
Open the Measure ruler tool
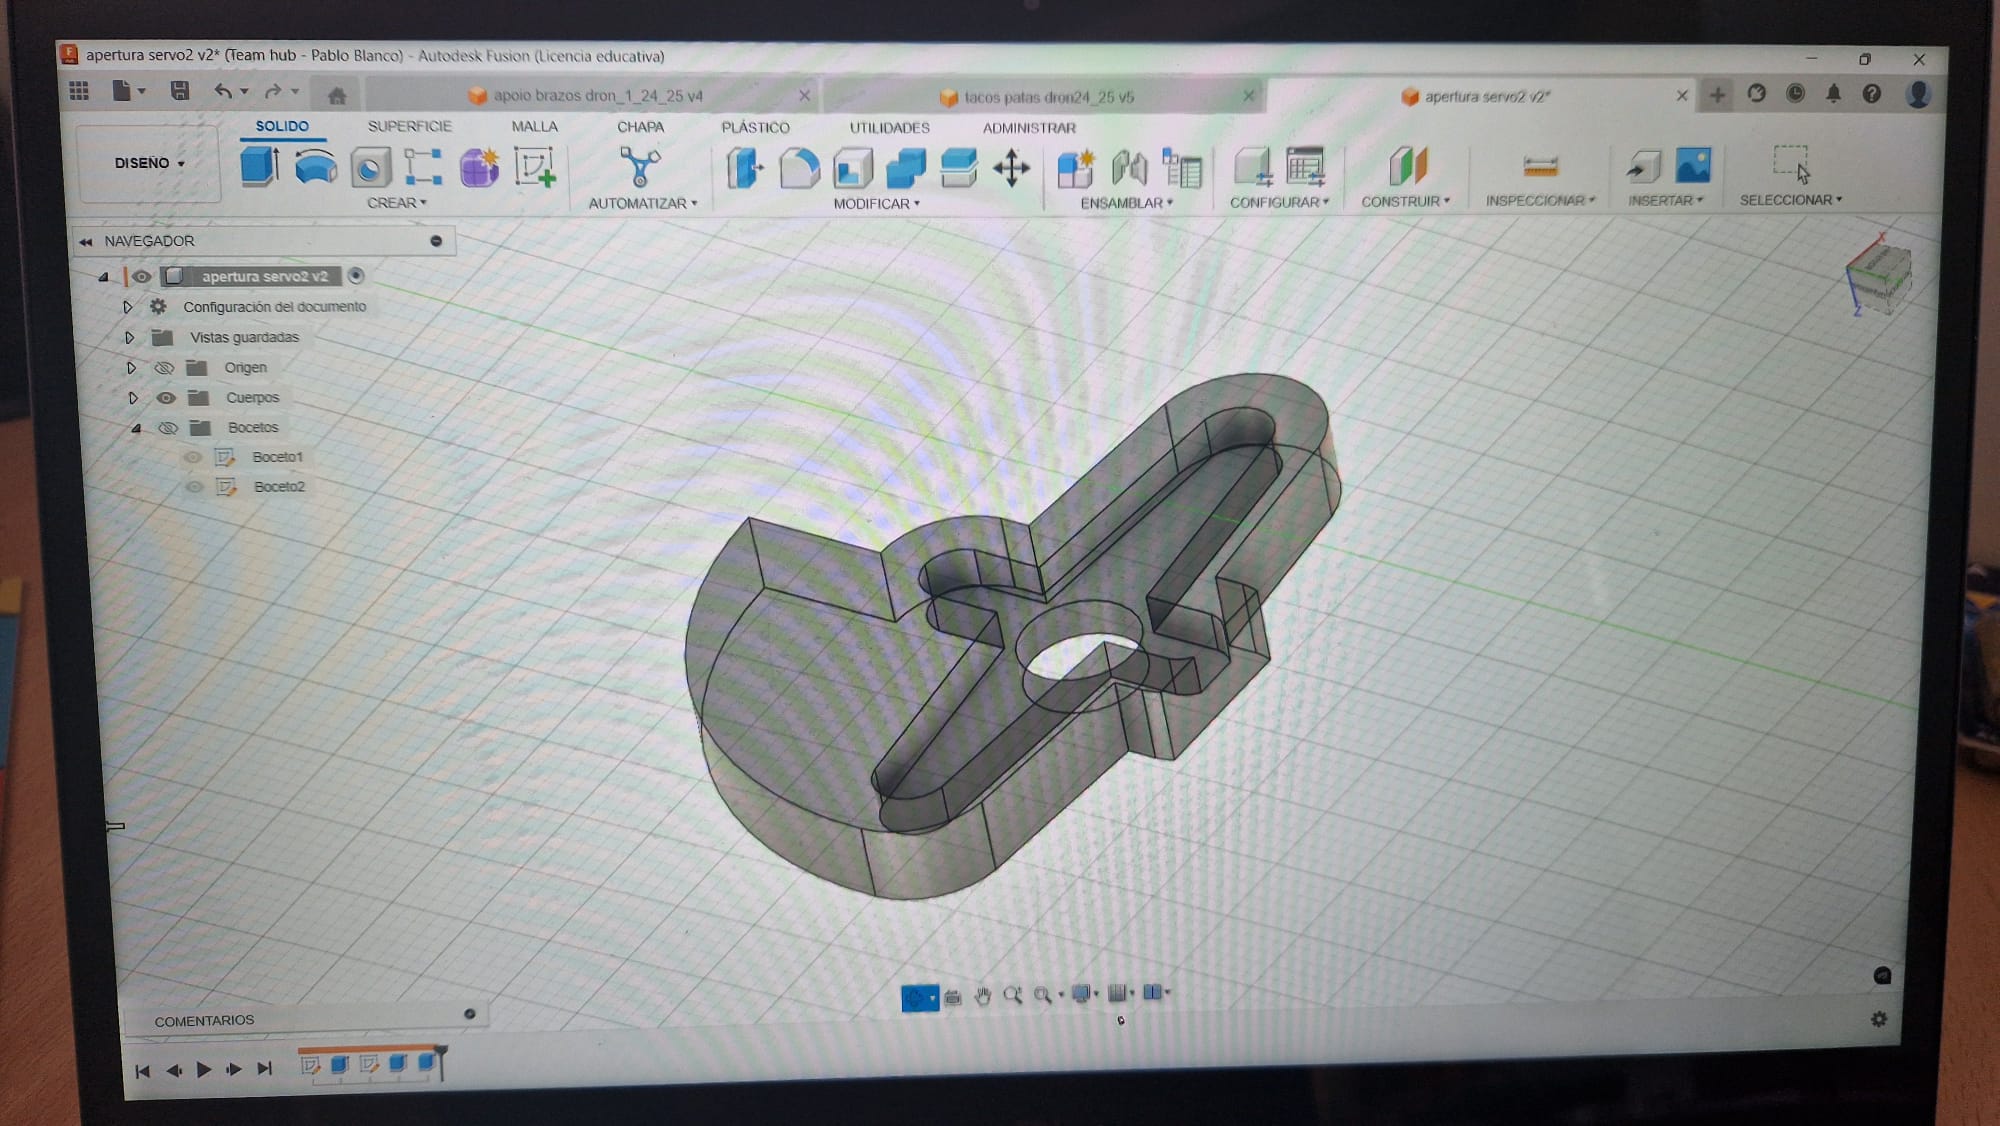[x=1540, y=166]
